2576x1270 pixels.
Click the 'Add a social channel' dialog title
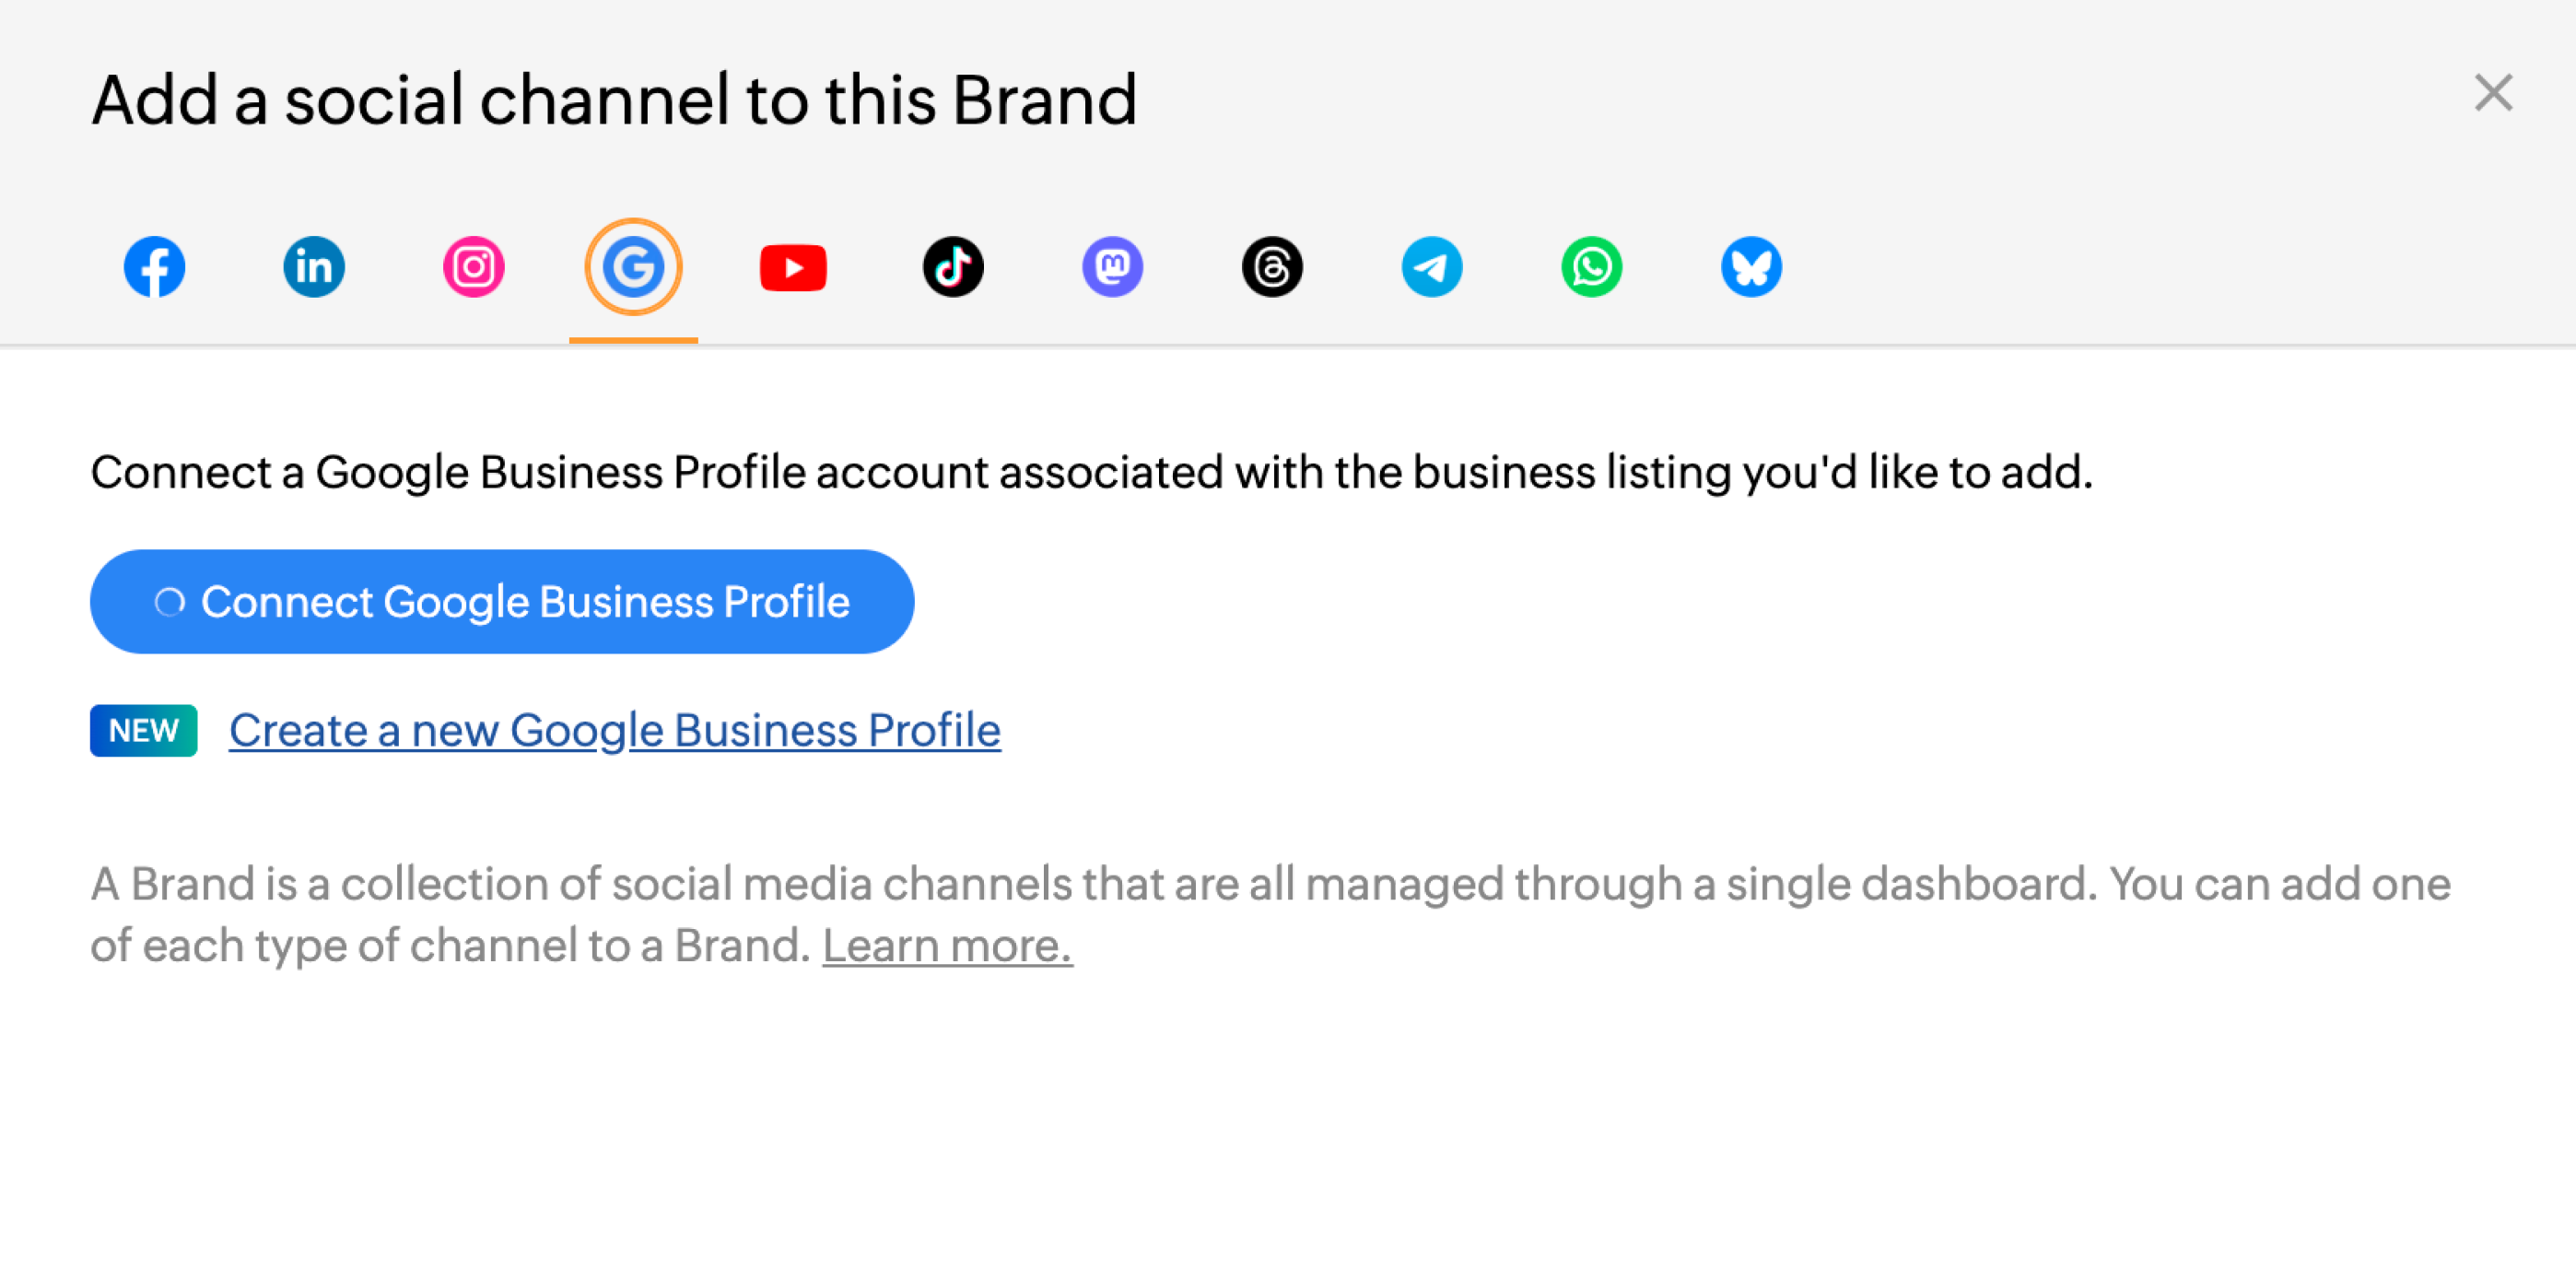pos(614,100)
